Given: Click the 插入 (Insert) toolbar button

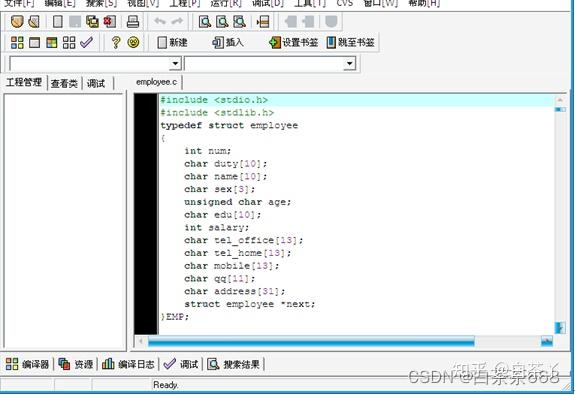Looking at the screenshot, I should point(228,43).
